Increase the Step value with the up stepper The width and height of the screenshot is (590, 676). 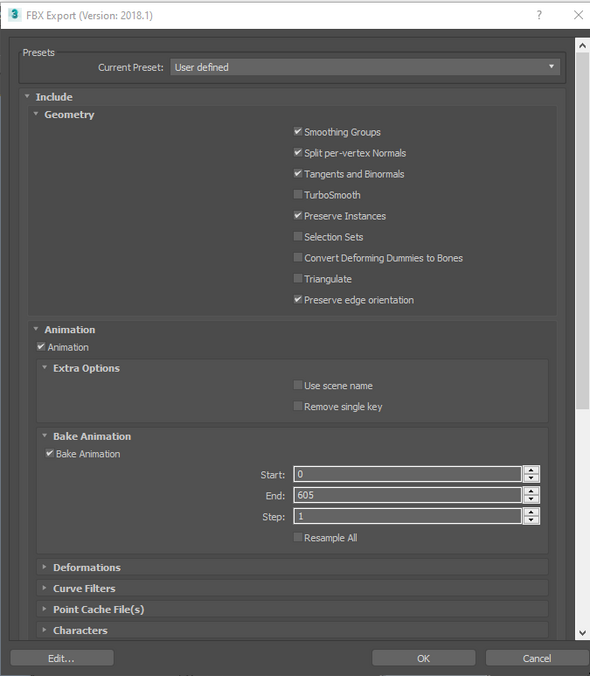[x=531, y=512]
